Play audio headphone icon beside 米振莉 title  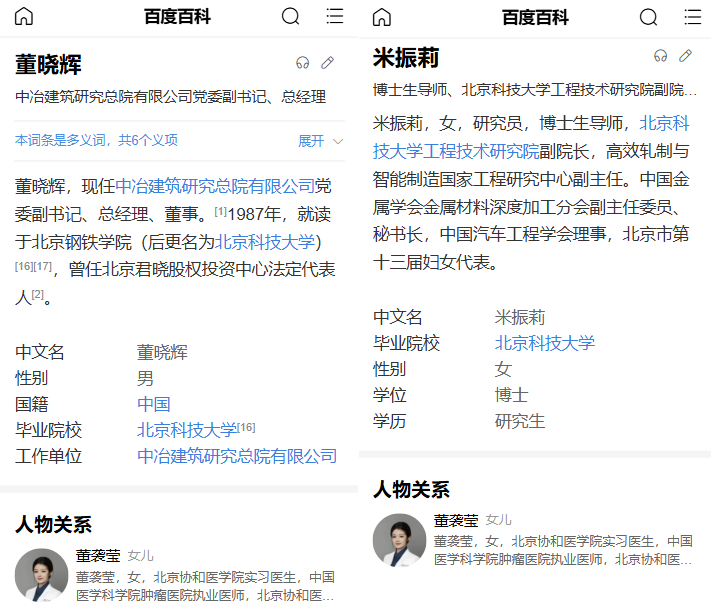[660, 56]
